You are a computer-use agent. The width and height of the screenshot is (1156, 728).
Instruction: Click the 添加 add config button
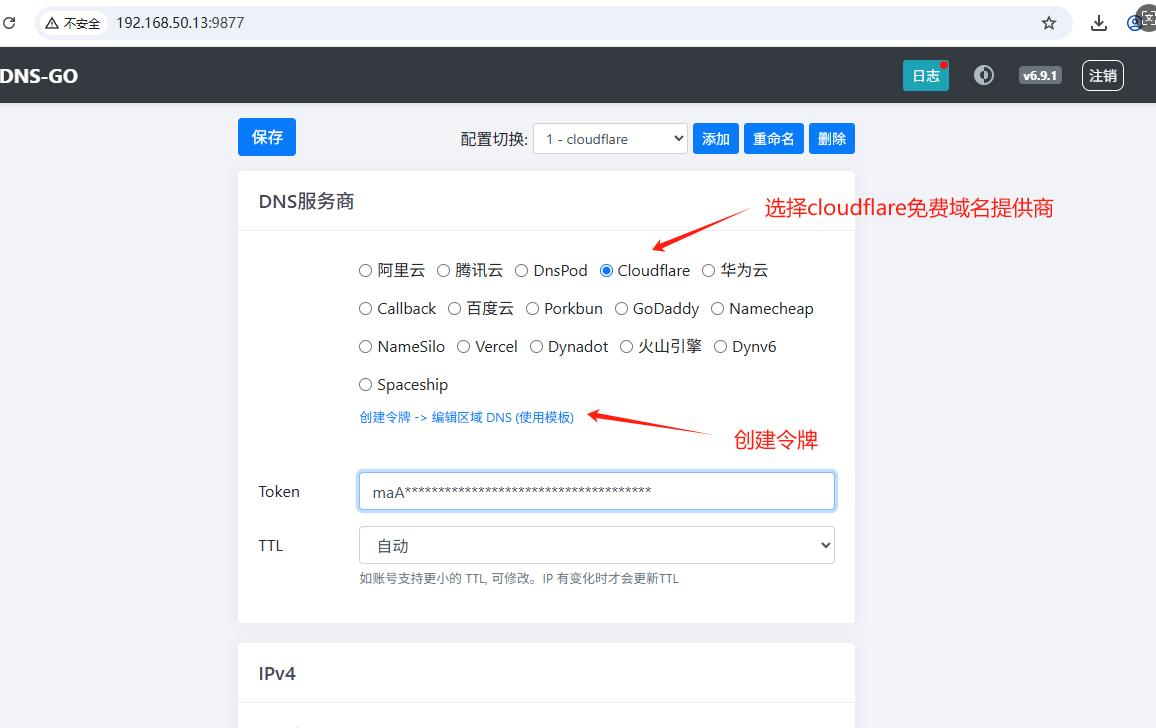pos(715,139)
